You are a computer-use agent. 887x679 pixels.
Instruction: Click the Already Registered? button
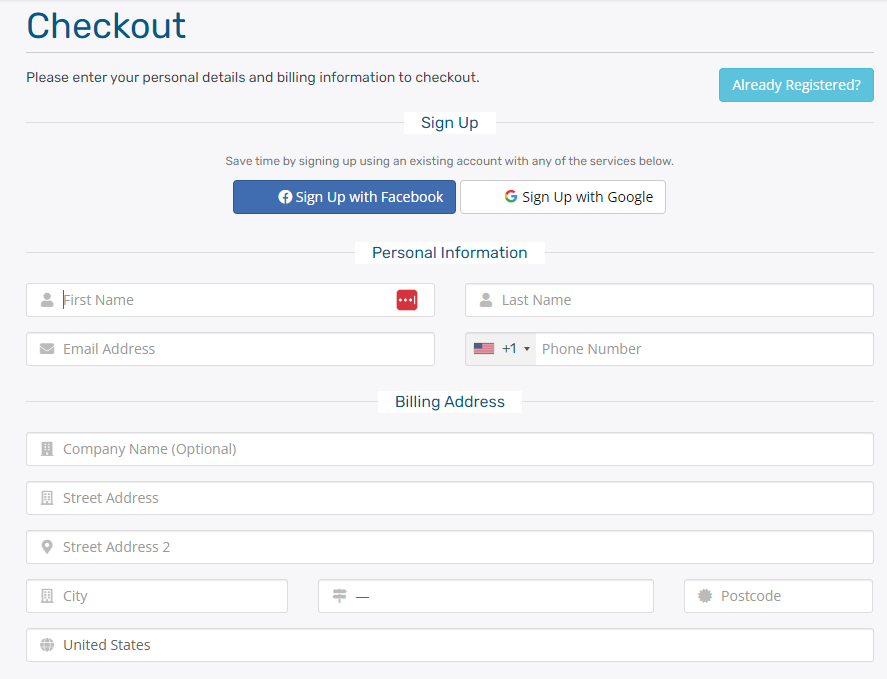[x=796, y=85]
